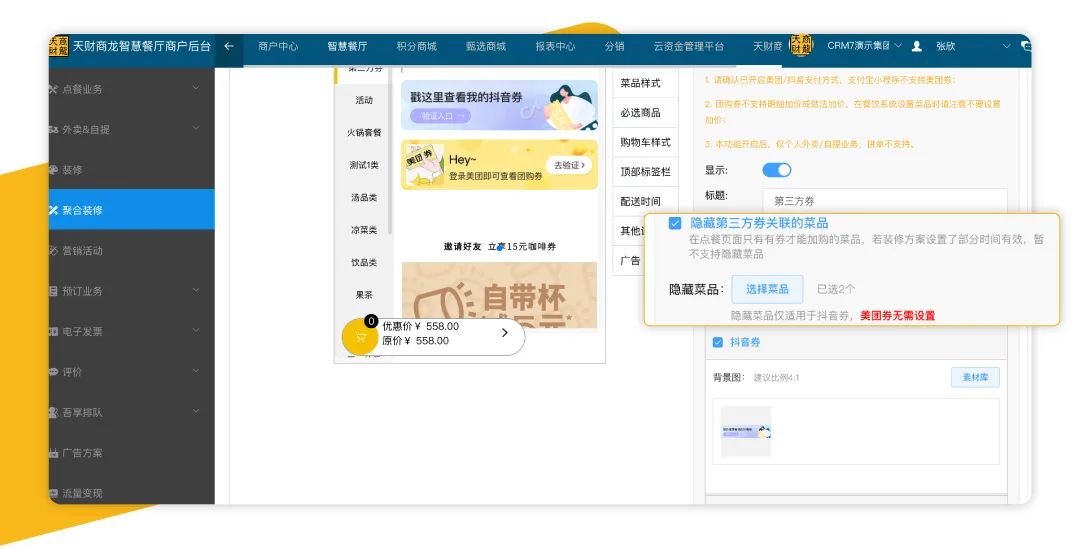1080x549 pixels.
Task: Click the 天财商龙 logo in top-left
Action: pos(58,46)
